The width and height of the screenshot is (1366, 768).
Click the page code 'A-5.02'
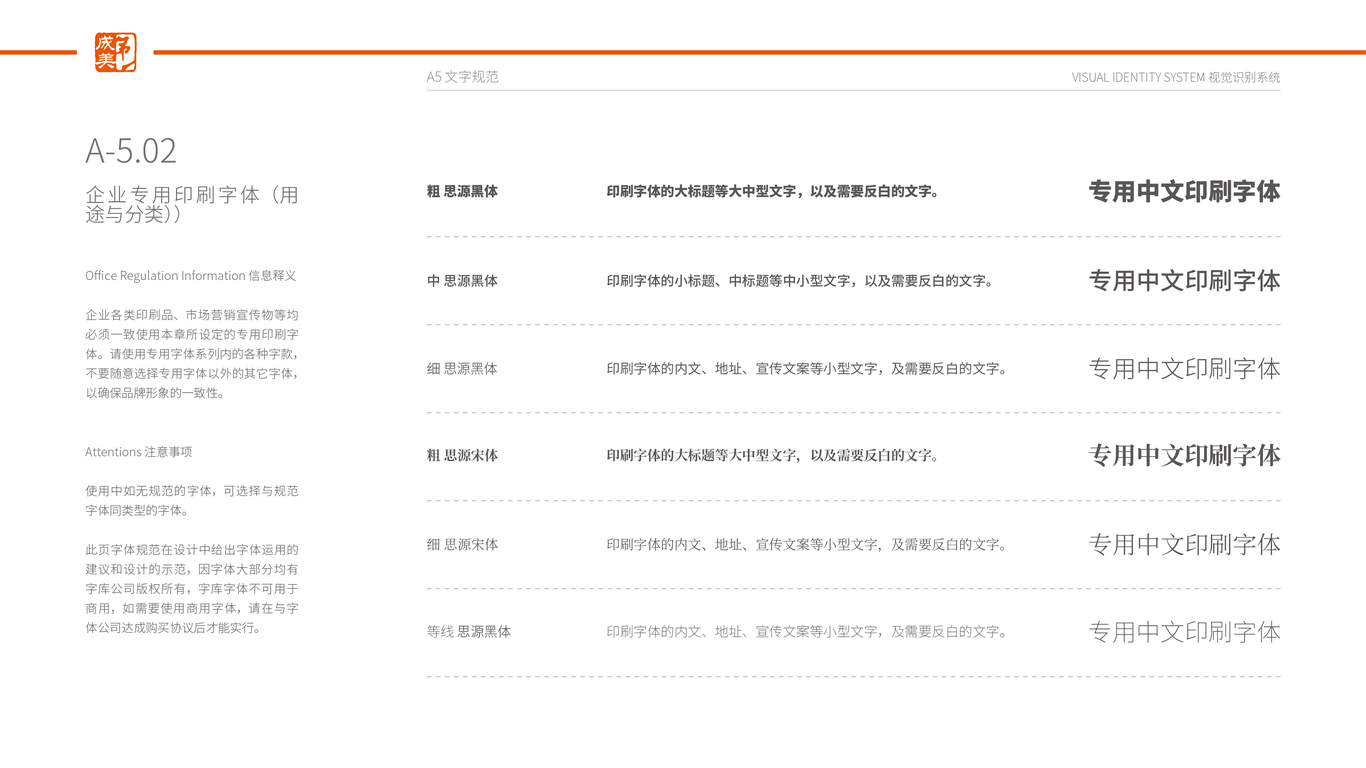[131, 150]
